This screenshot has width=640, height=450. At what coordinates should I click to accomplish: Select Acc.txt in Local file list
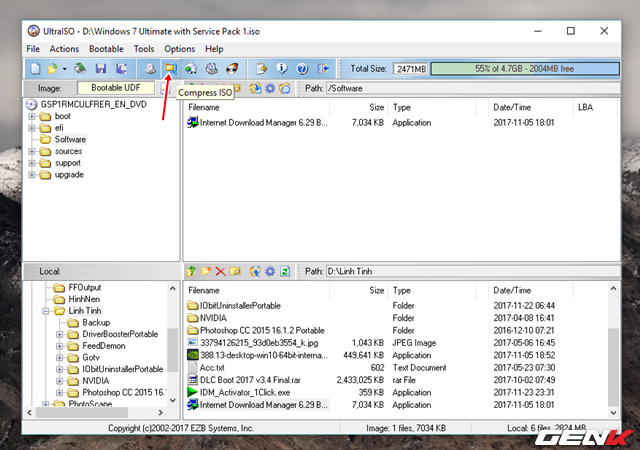[x=212, y=368]
